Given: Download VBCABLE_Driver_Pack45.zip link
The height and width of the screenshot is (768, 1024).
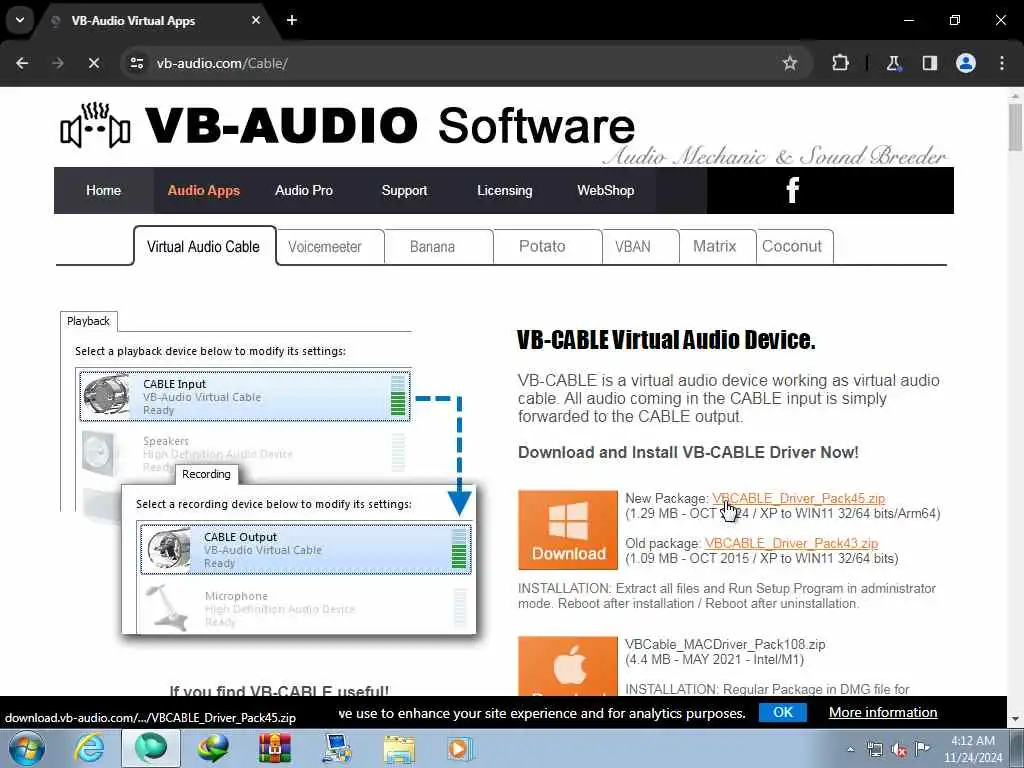Looking at the screenshot, I should click(798, 498).
